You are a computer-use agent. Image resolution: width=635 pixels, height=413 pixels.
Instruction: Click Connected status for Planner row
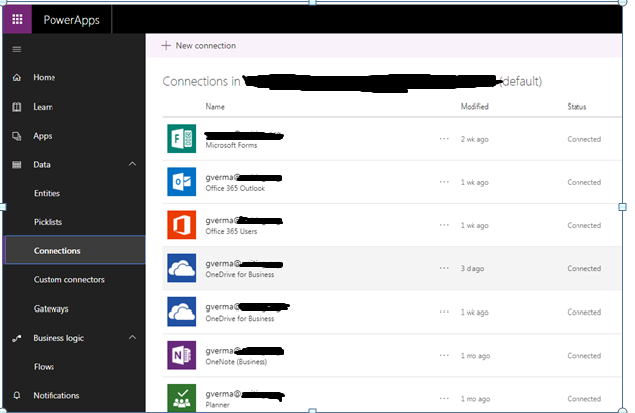[584, 399]
